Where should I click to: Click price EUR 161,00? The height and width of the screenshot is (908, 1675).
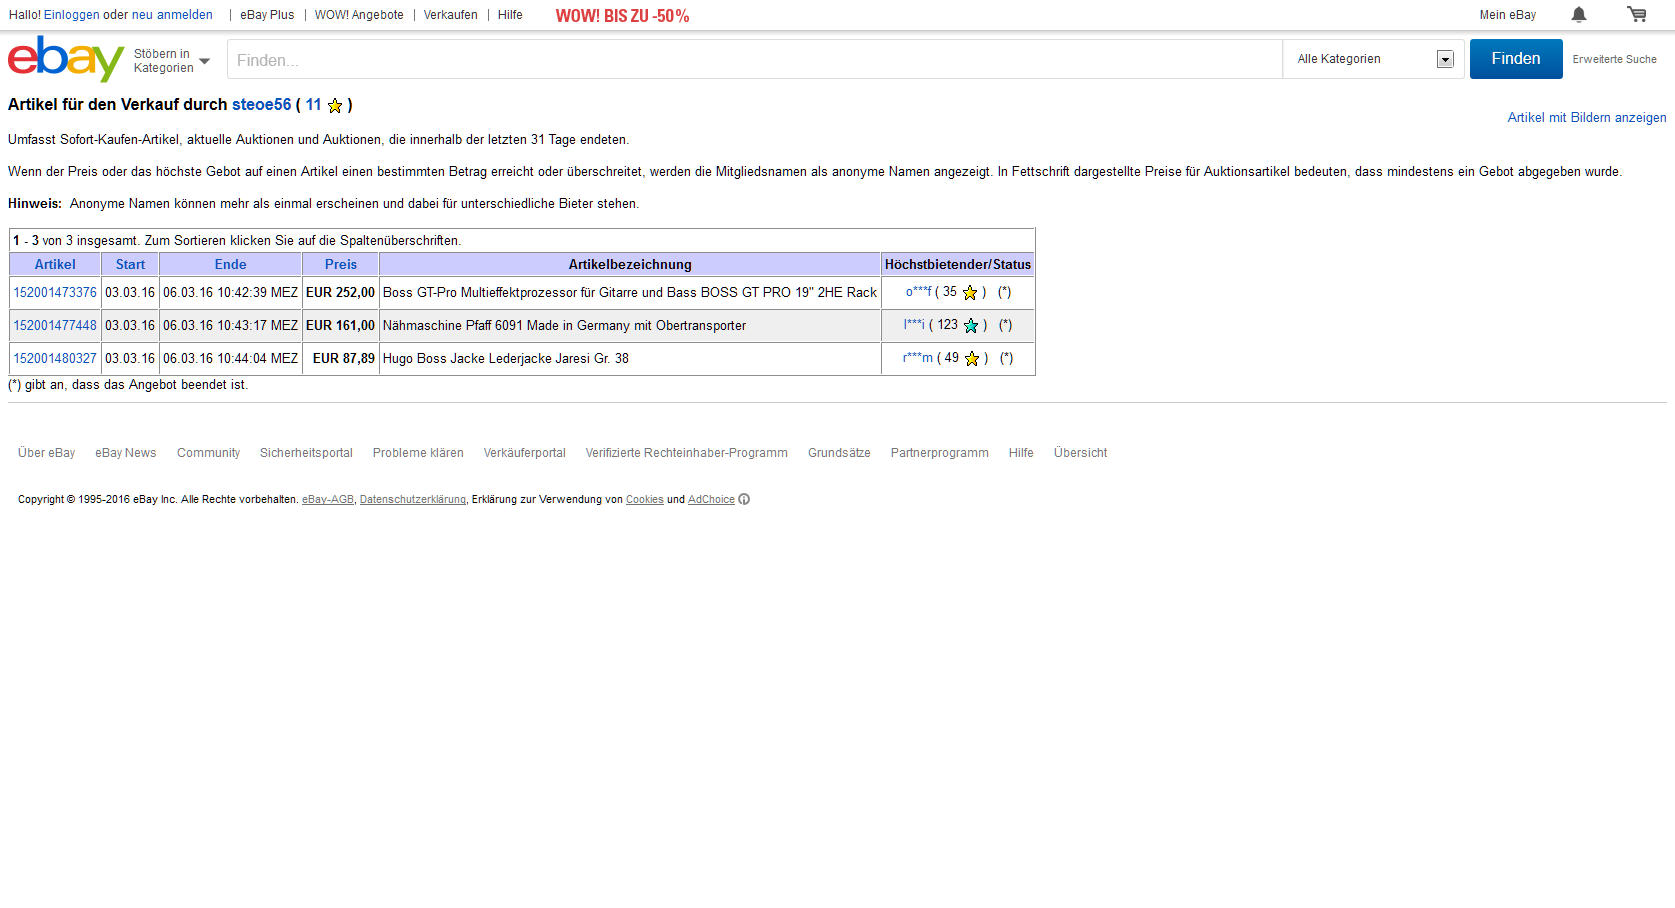(340, 325)
